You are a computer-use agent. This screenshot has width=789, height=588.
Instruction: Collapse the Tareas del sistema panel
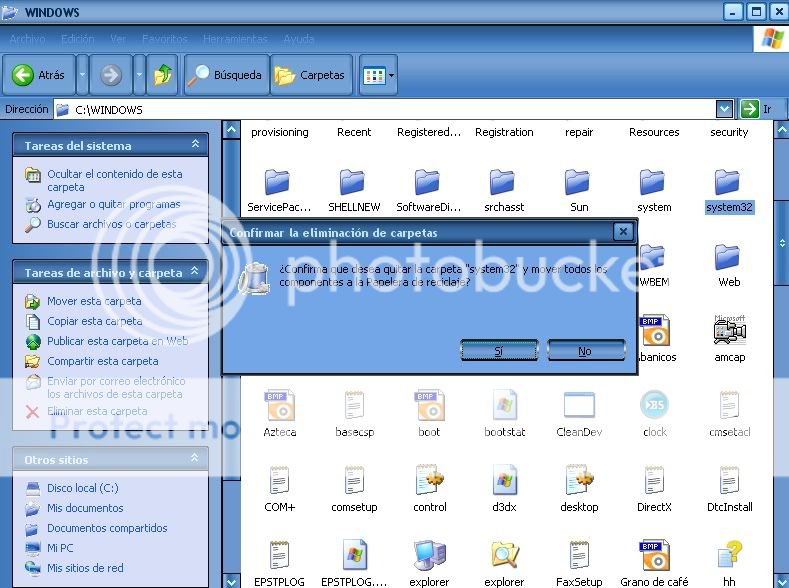tap(195, 145)
